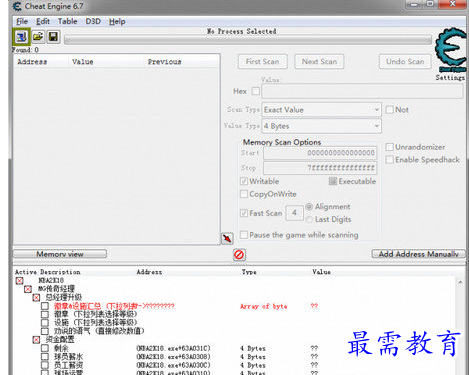
Task: Click Add Address Manually button
Action: (418, 254)
